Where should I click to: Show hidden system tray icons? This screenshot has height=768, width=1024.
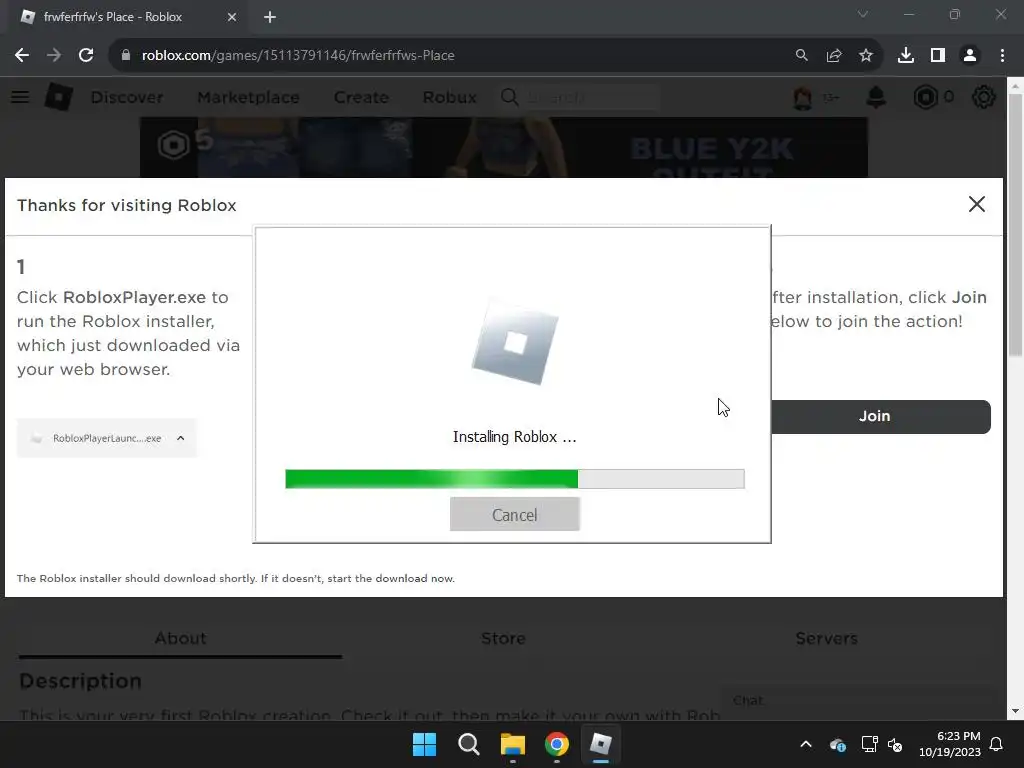pos(806,744)
